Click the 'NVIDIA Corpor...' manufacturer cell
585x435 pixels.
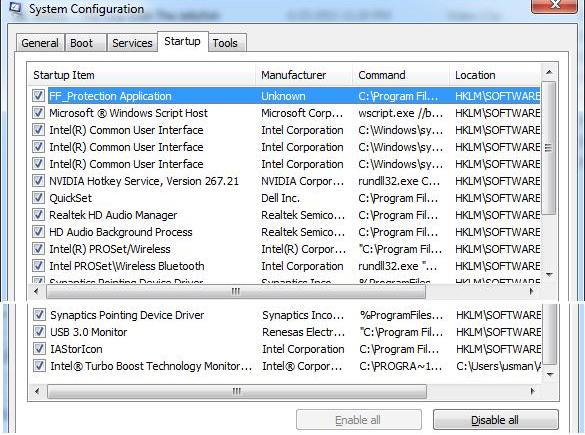(303, 181)
